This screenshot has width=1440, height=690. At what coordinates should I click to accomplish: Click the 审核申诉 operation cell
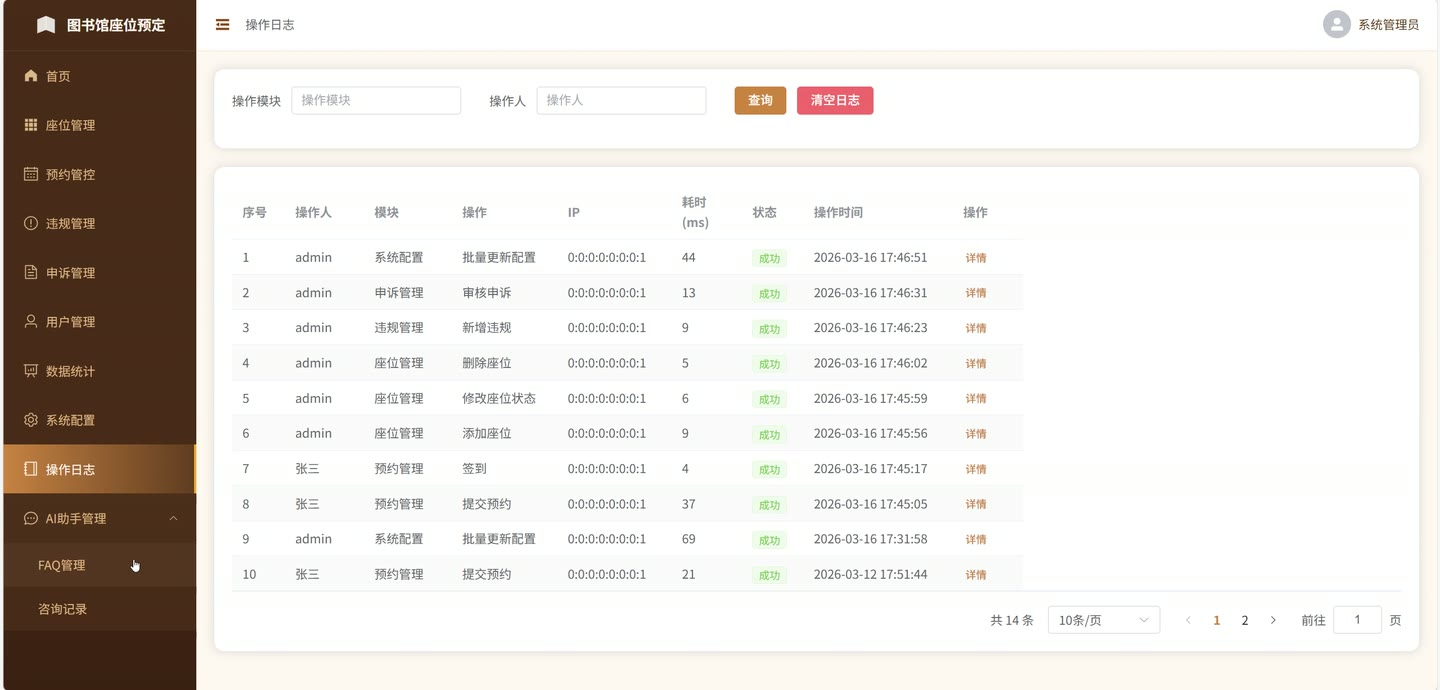pyautogui.click(x=487, y=293)
